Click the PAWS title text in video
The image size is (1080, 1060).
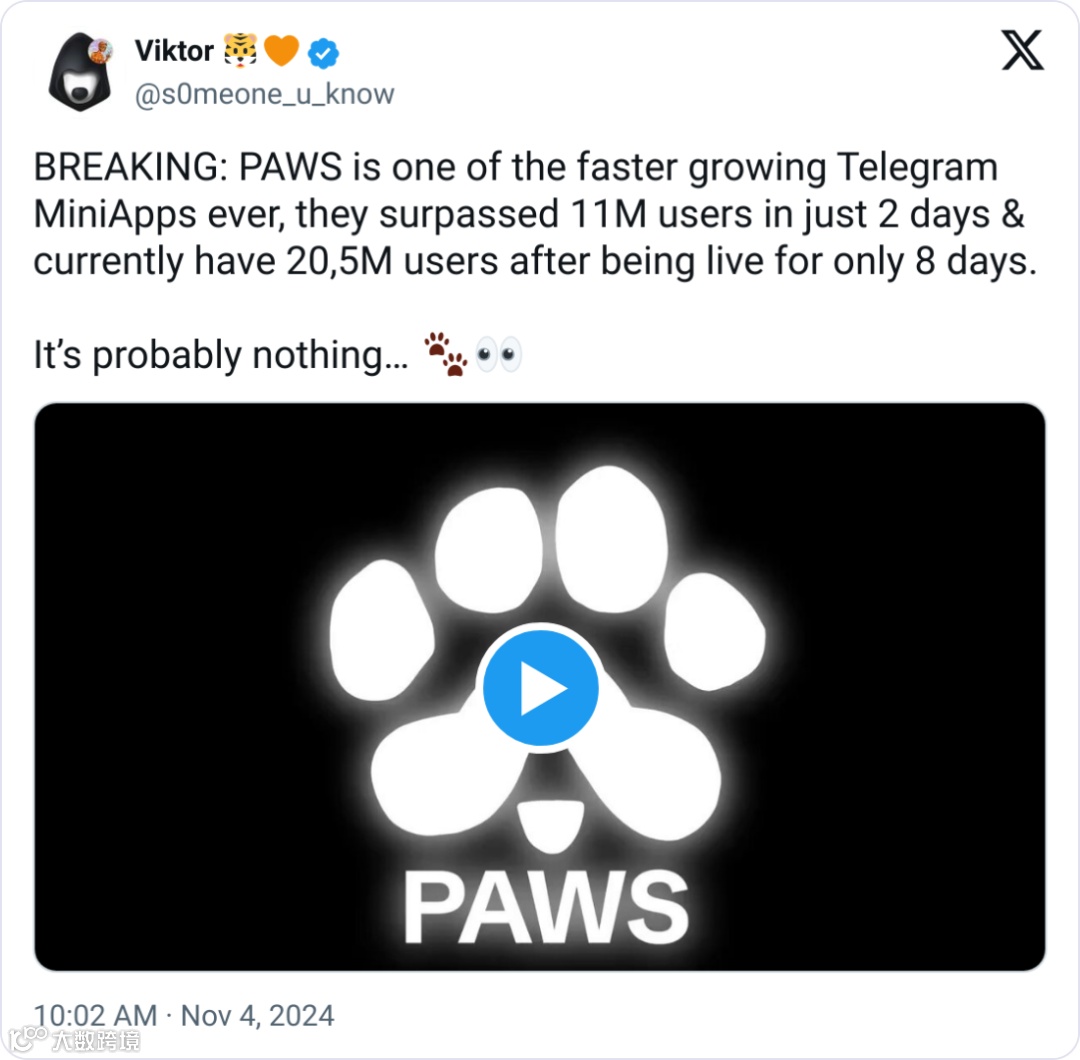coord(545,908)
